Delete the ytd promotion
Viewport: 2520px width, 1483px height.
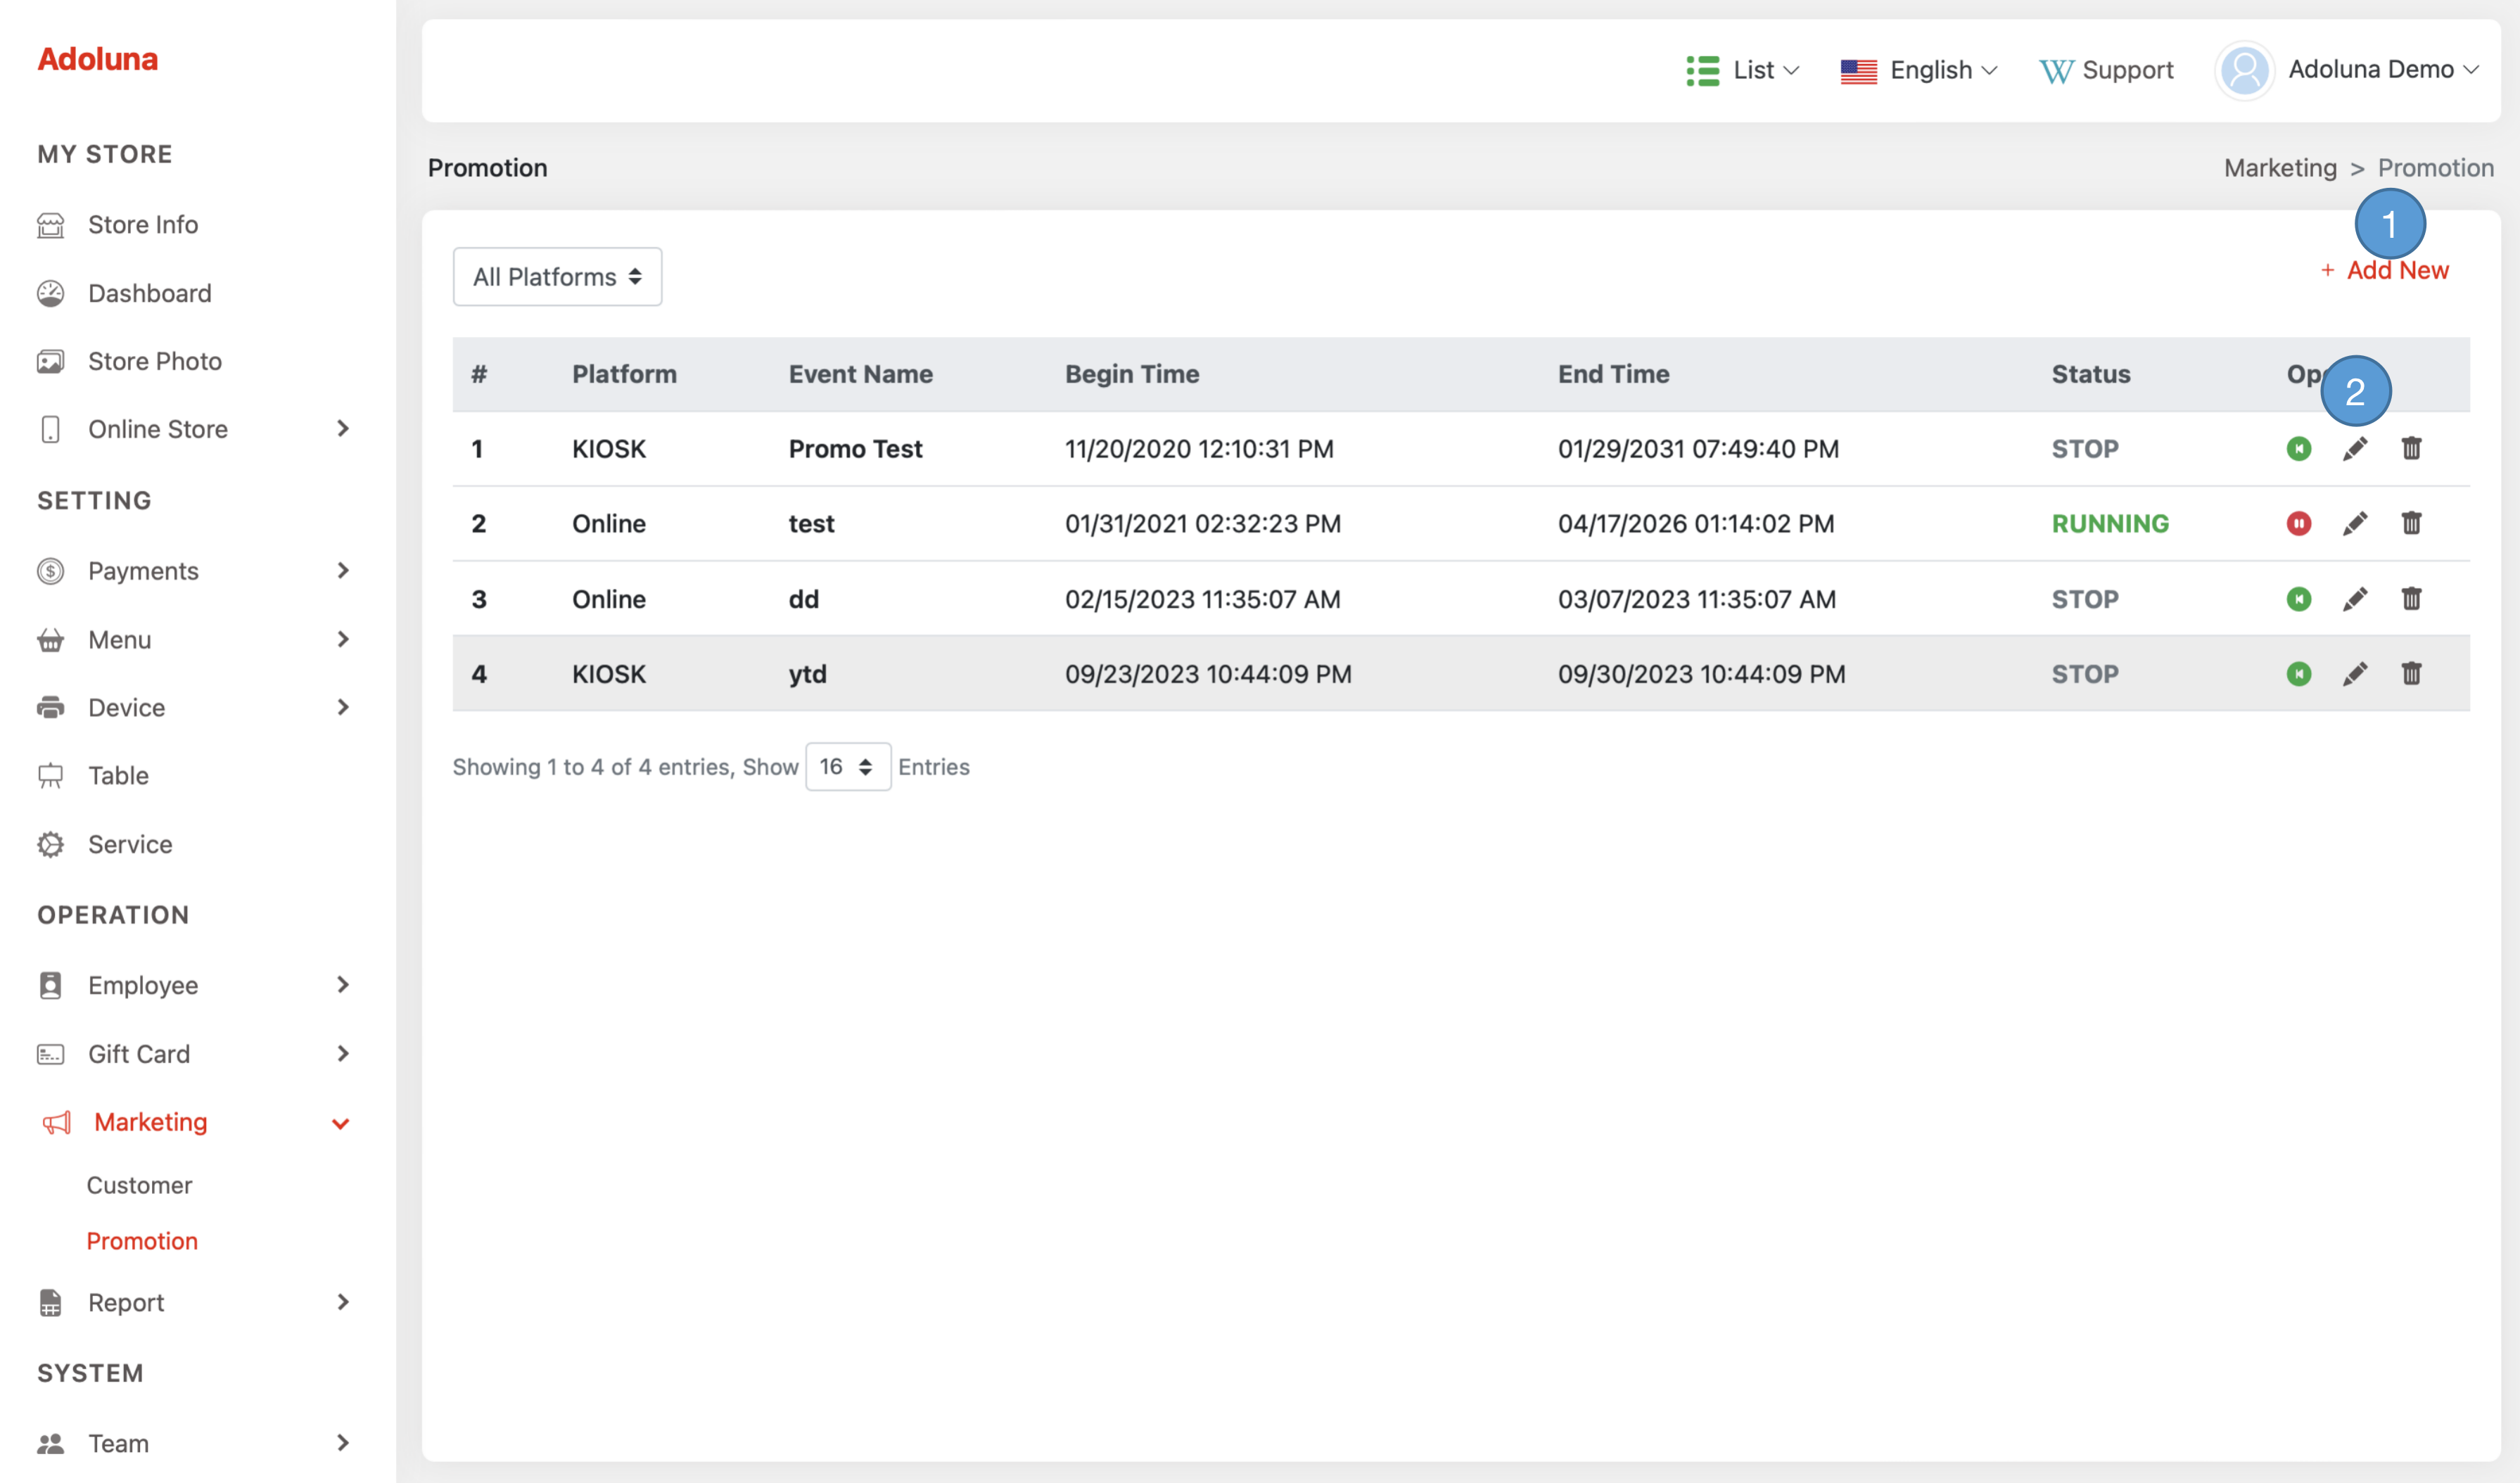coord(2411,674)
